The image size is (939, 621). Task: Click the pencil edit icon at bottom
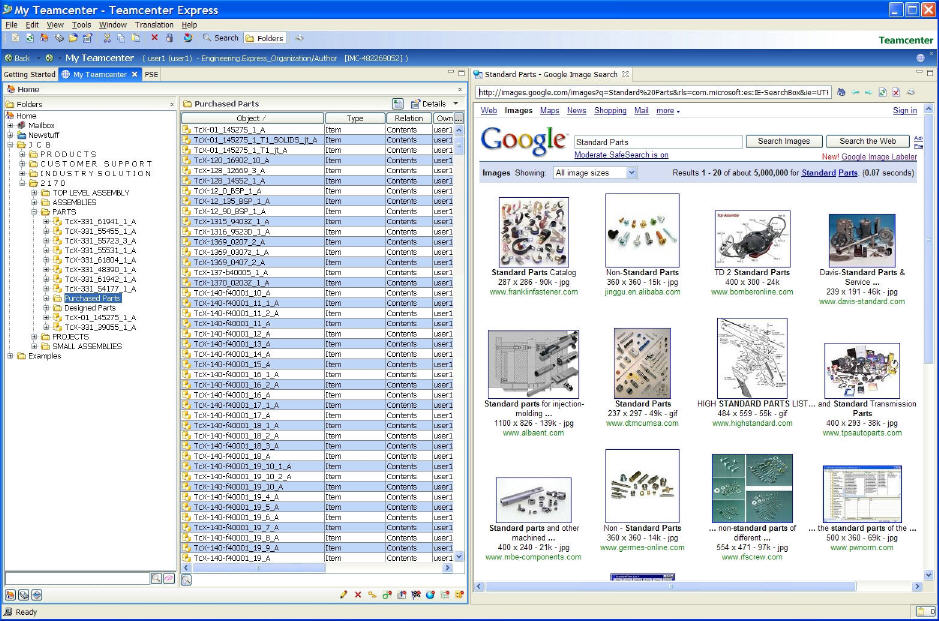(343, 595)
